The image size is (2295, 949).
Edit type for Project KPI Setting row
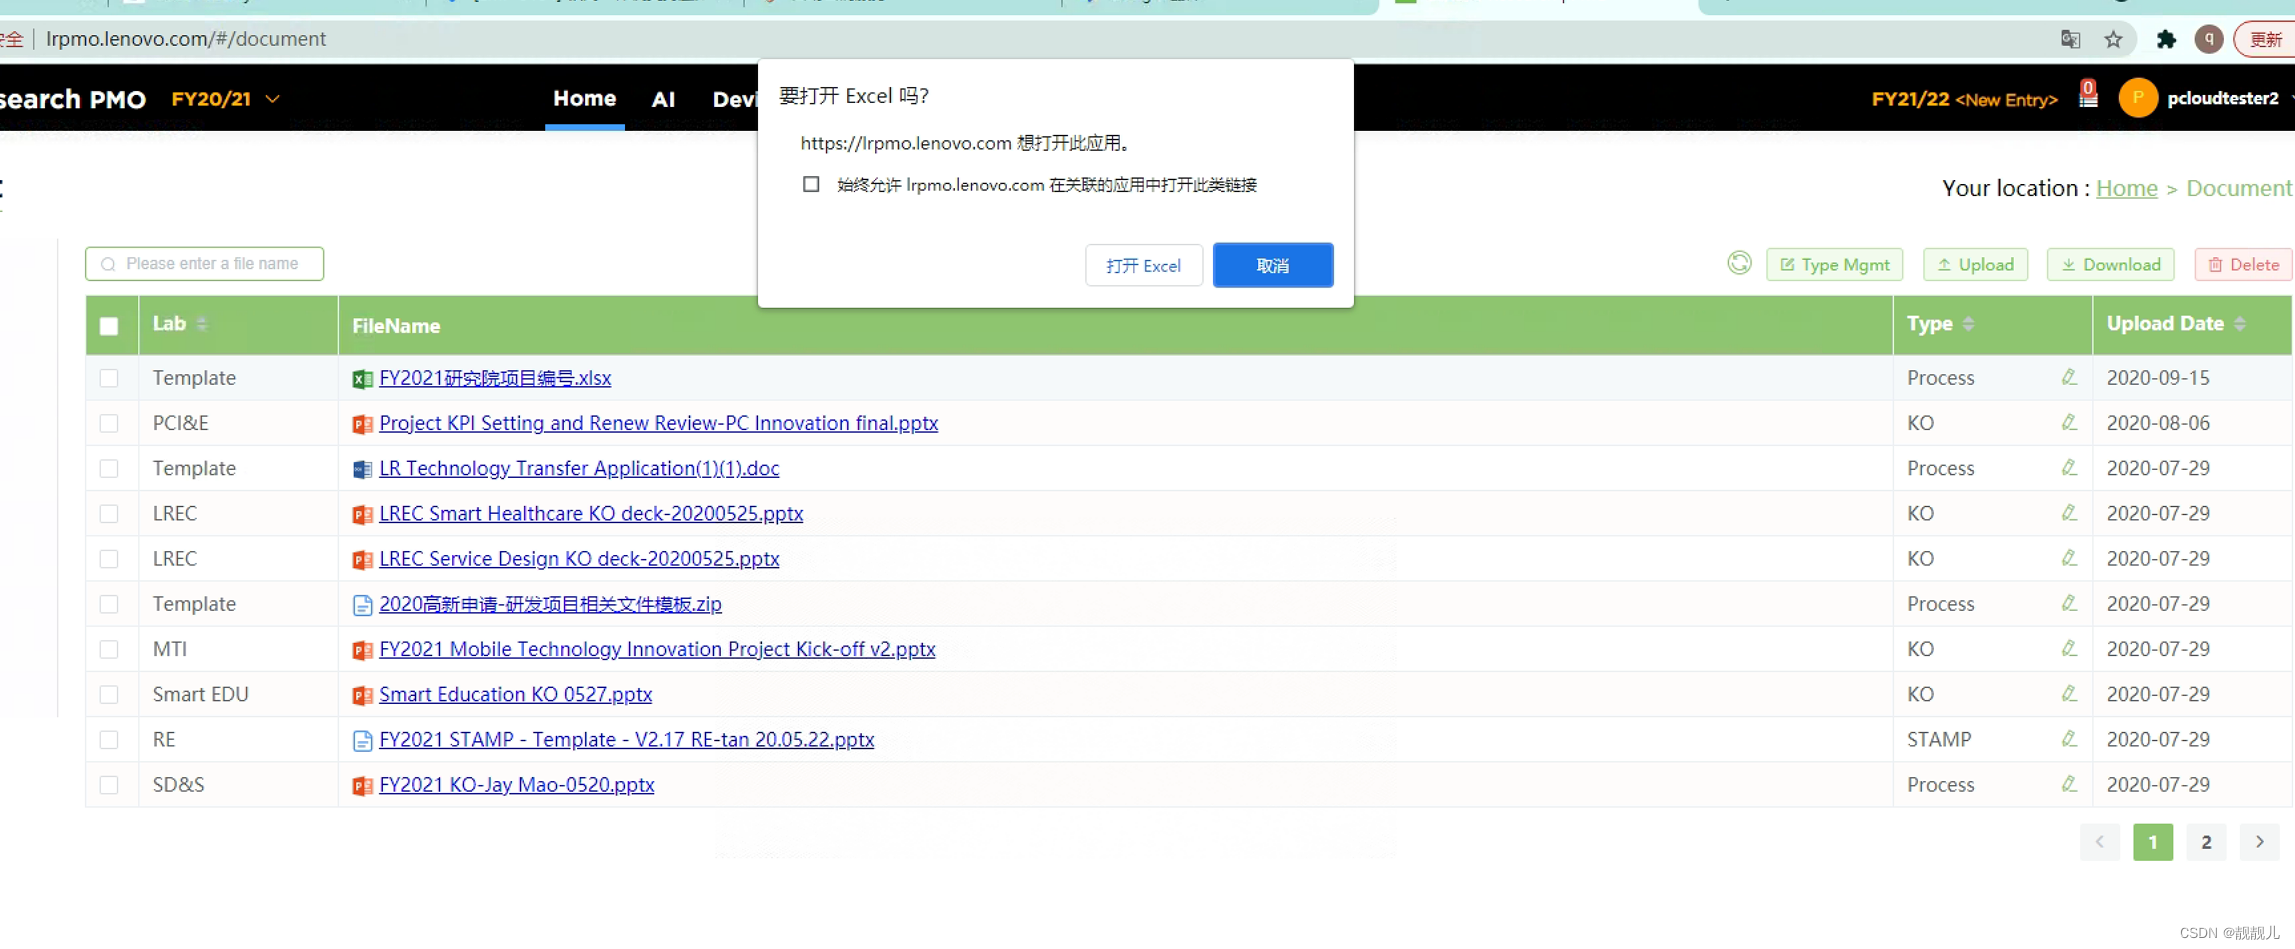pyautogui.click(x=2069, y=423)
